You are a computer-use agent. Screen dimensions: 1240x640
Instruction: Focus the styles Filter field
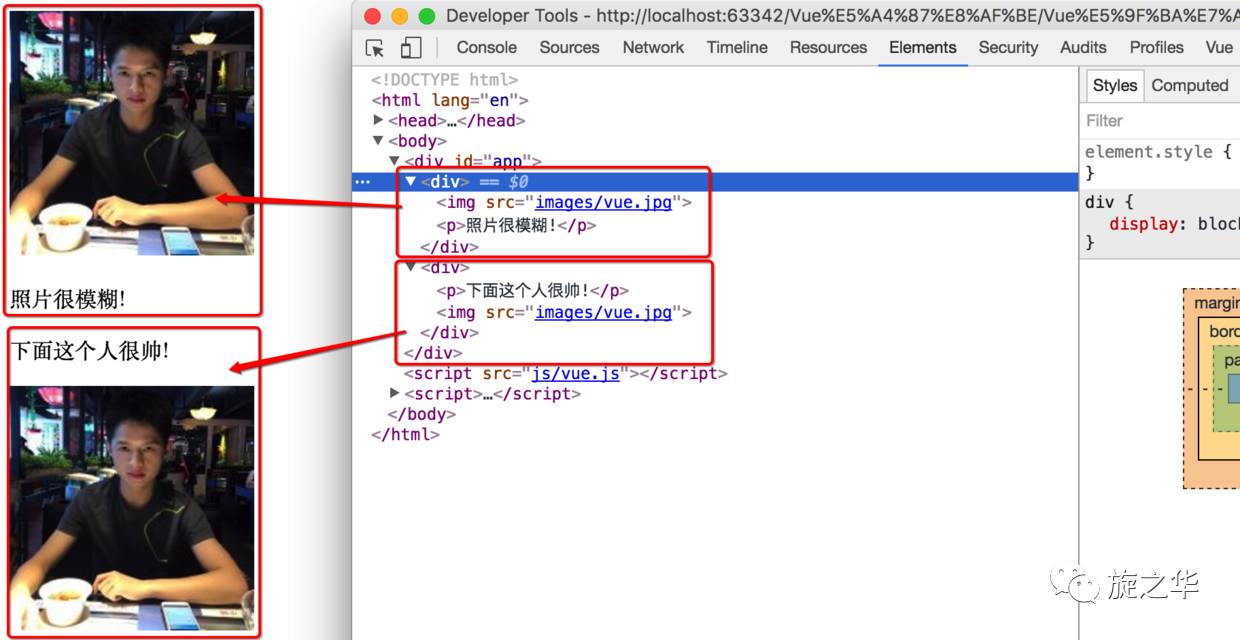pos(1160,121)
